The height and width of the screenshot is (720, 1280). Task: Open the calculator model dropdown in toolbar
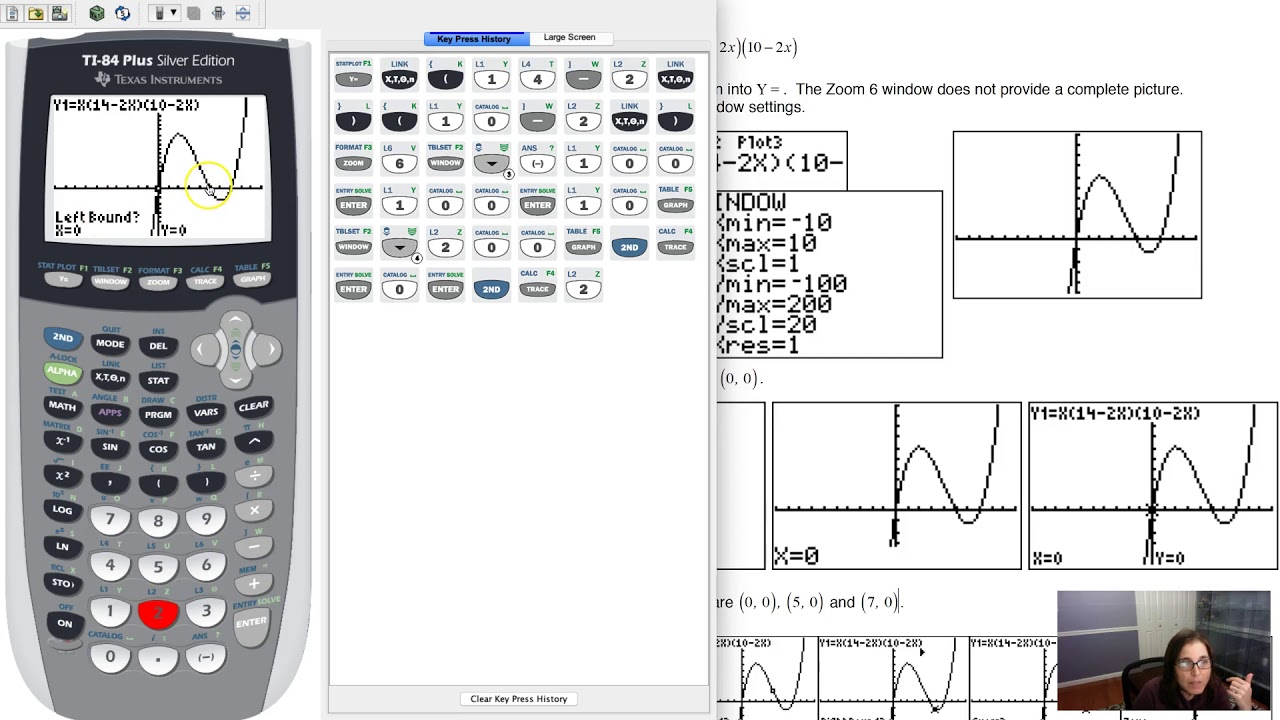165,13
